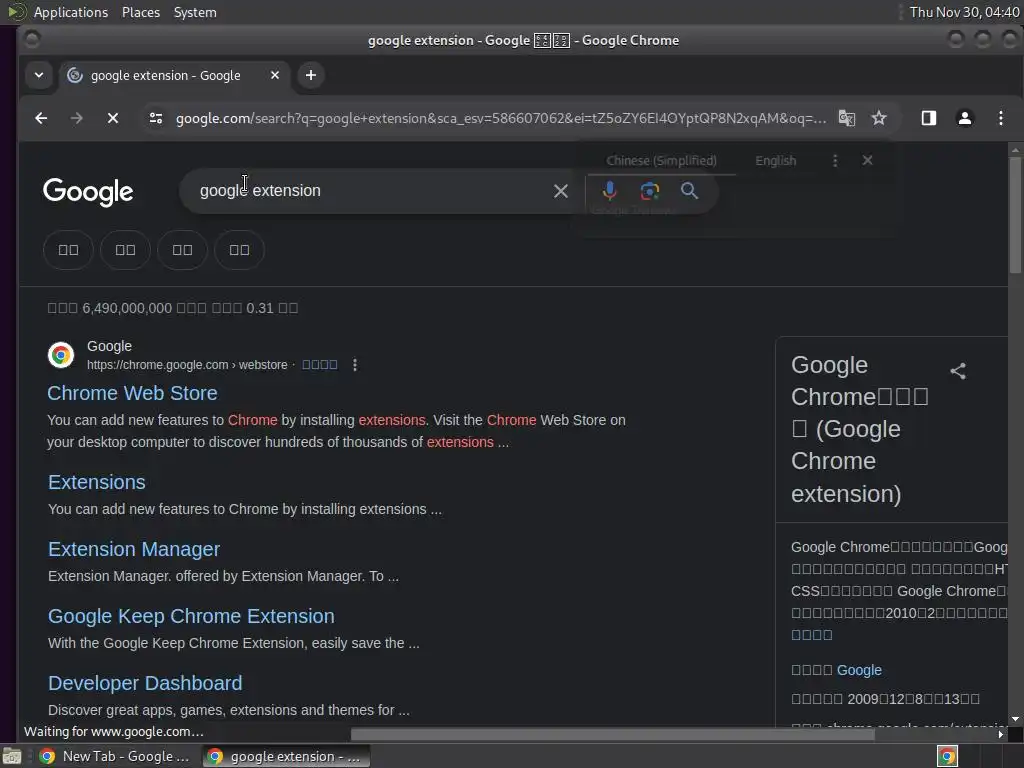The height and width of the screenshot is (768, 1024).
Task: Expand the knowledge panel description link
Action: point(812,635)
